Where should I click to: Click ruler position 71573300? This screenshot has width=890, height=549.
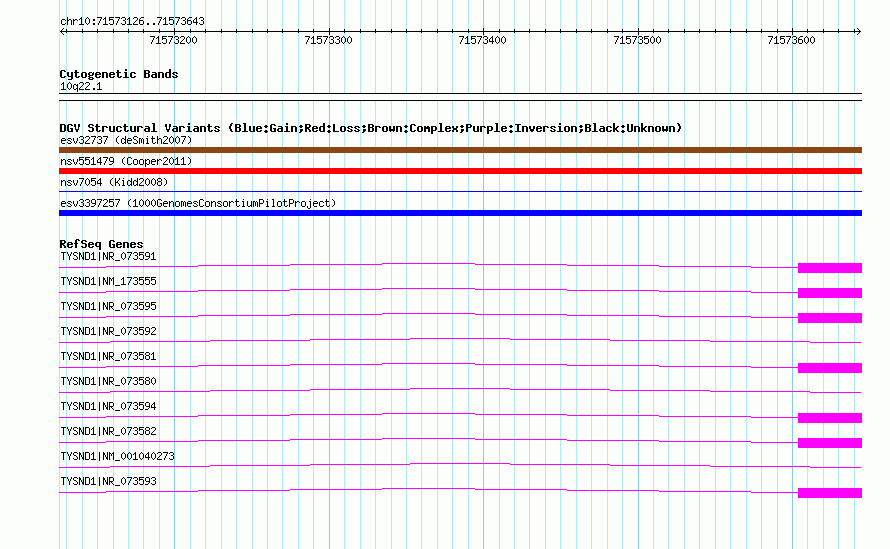pos(328,40)
